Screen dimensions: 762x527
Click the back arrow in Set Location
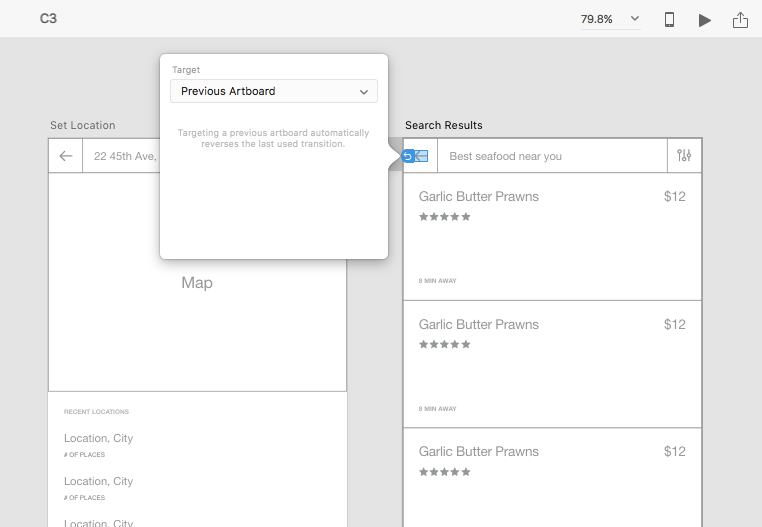coord(66,156)
